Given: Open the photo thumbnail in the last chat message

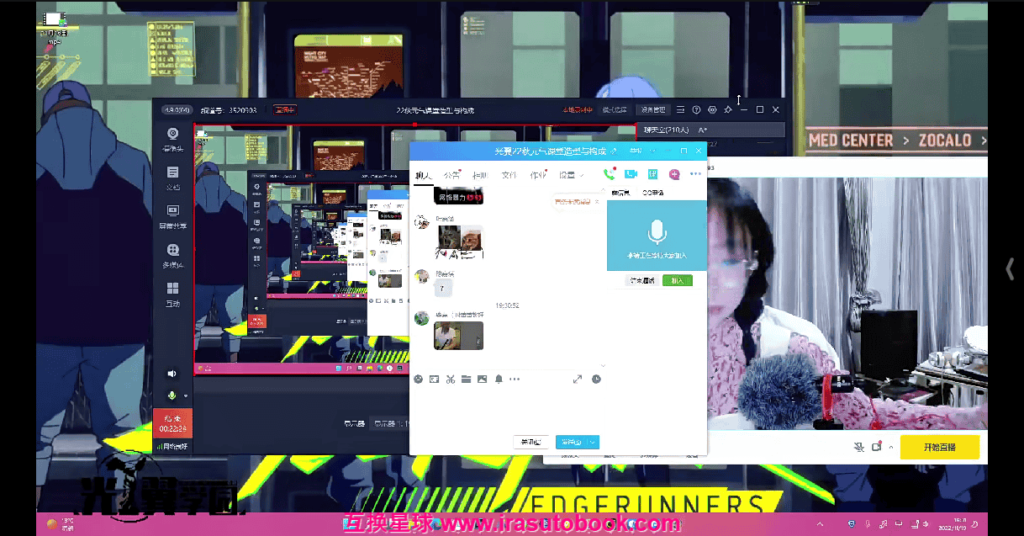Looking at the screenshot, I should [x=458, y=336].
